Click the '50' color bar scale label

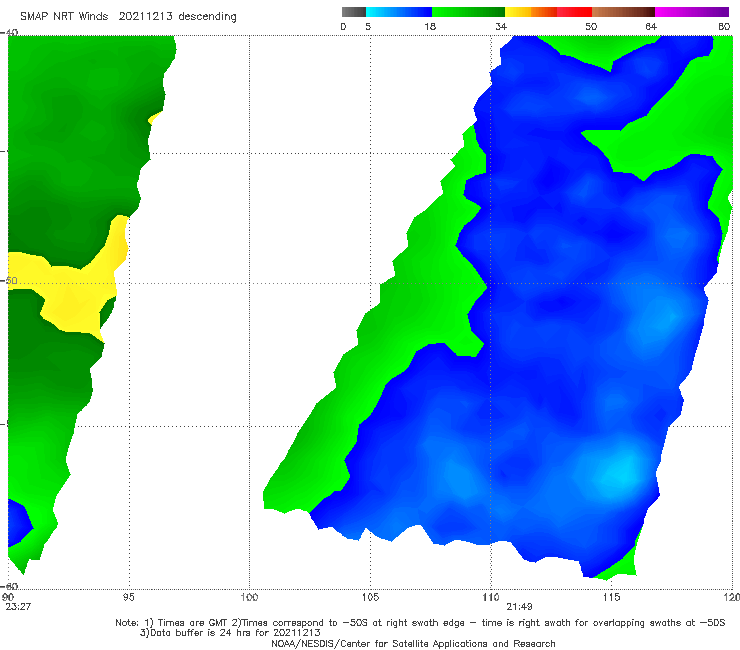tap(591, 27)
